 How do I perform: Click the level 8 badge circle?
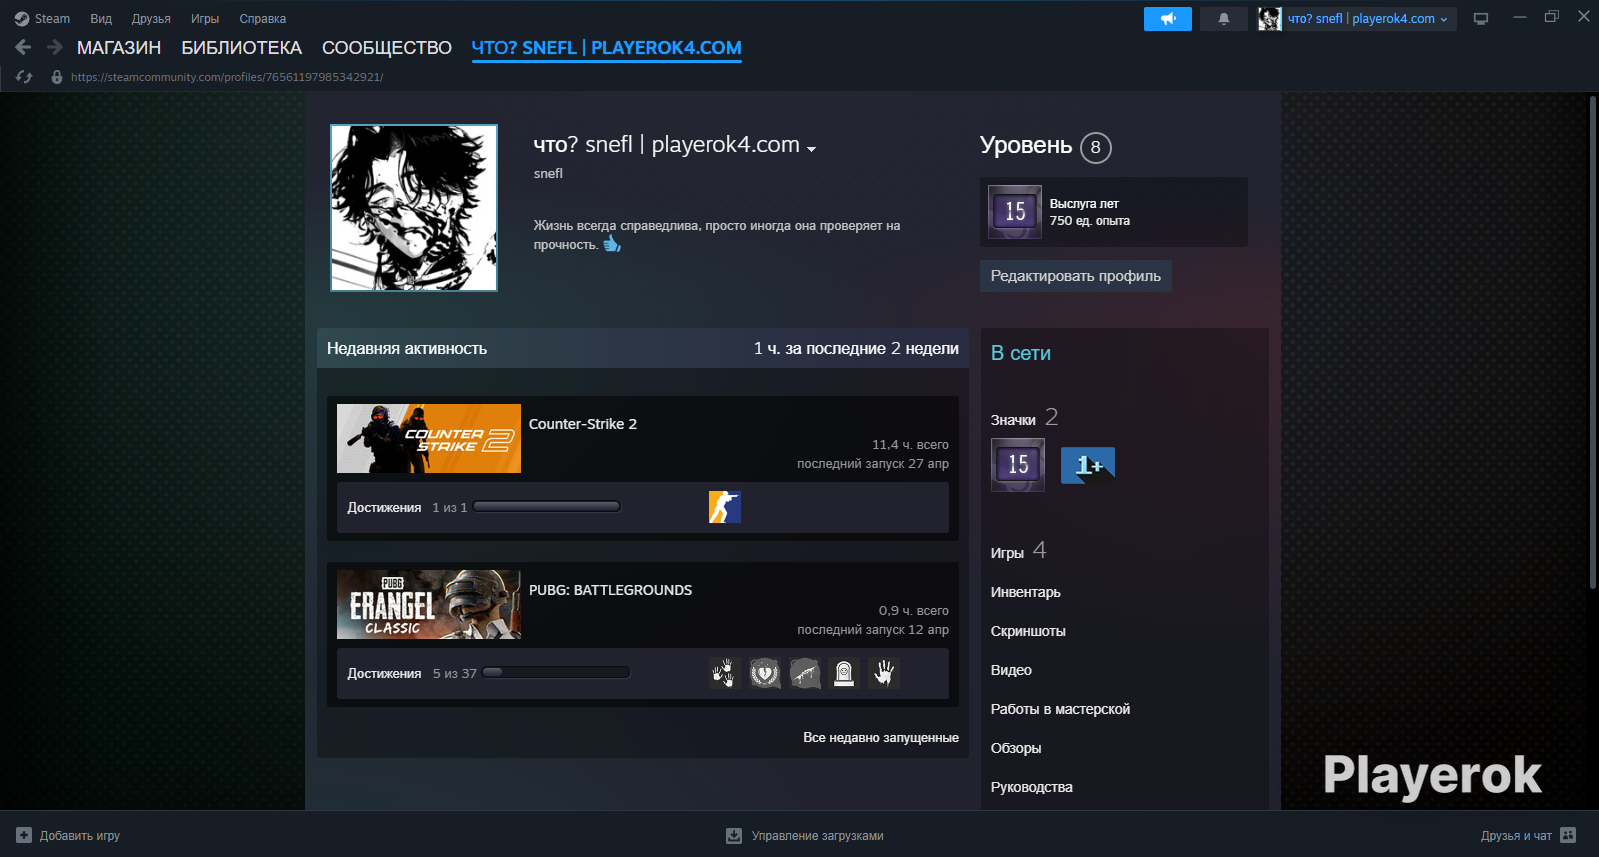click(x=1096, y=148)
